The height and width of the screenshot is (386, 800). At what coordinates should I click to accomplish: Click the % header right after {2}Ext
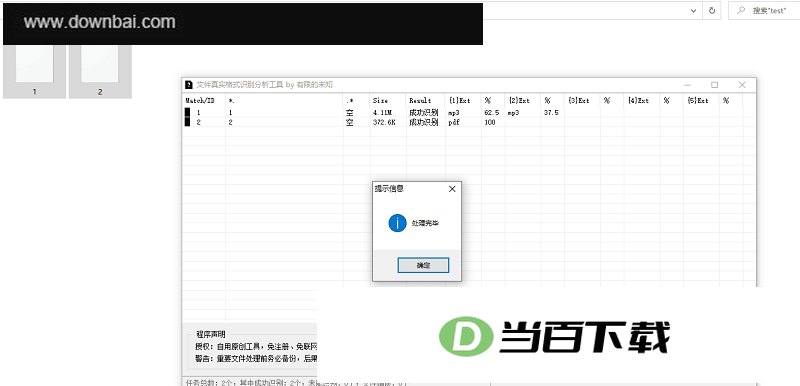click(x=553, y=100)
